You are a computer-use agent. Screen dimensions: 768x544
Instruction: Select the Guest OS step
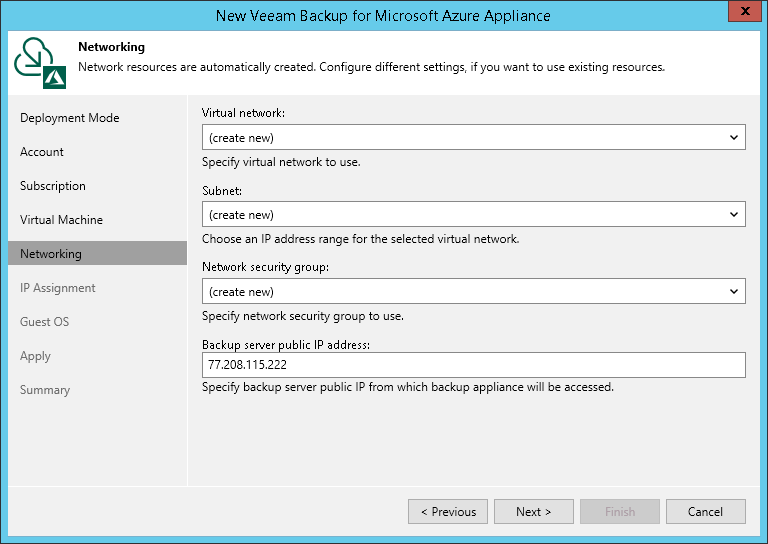tap(44, 322)
